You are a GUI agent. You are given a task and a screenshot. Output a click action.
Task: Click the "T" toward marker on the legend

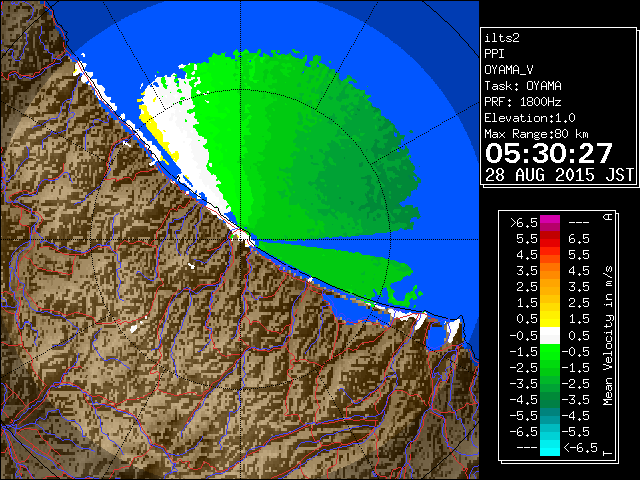[x=608, y=453]
